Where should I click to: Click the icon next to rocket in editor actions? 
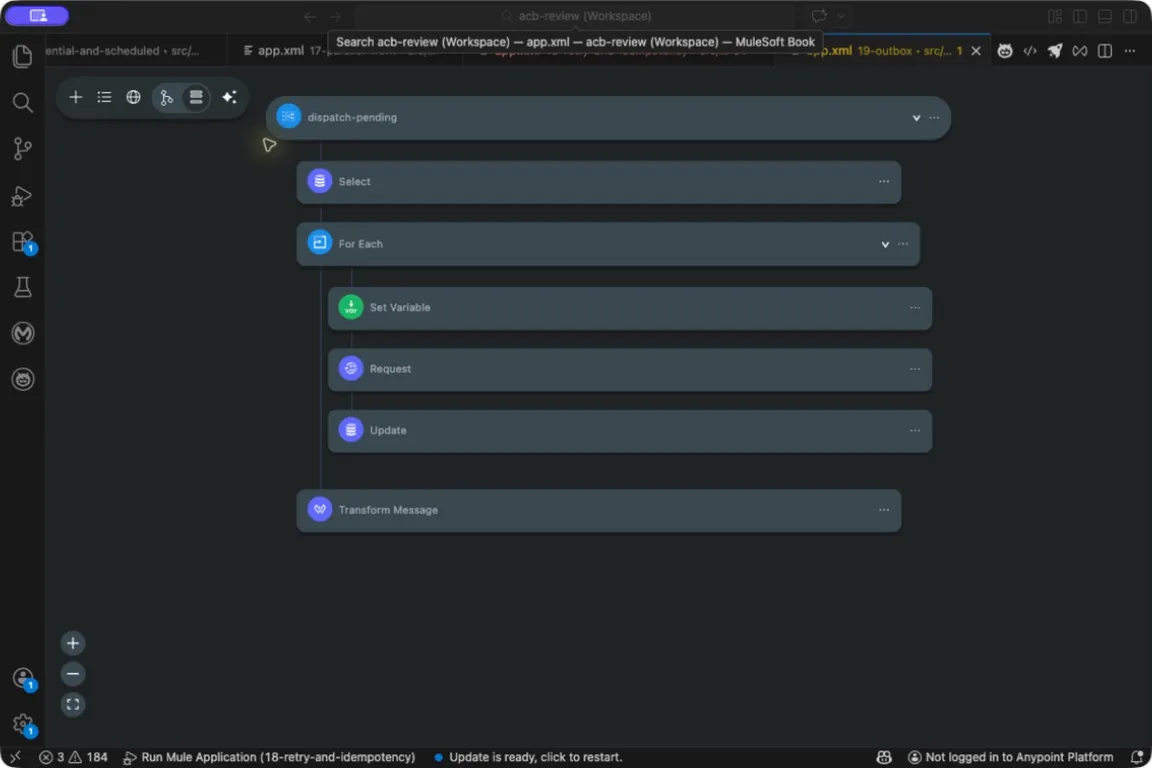point(1080,51)
